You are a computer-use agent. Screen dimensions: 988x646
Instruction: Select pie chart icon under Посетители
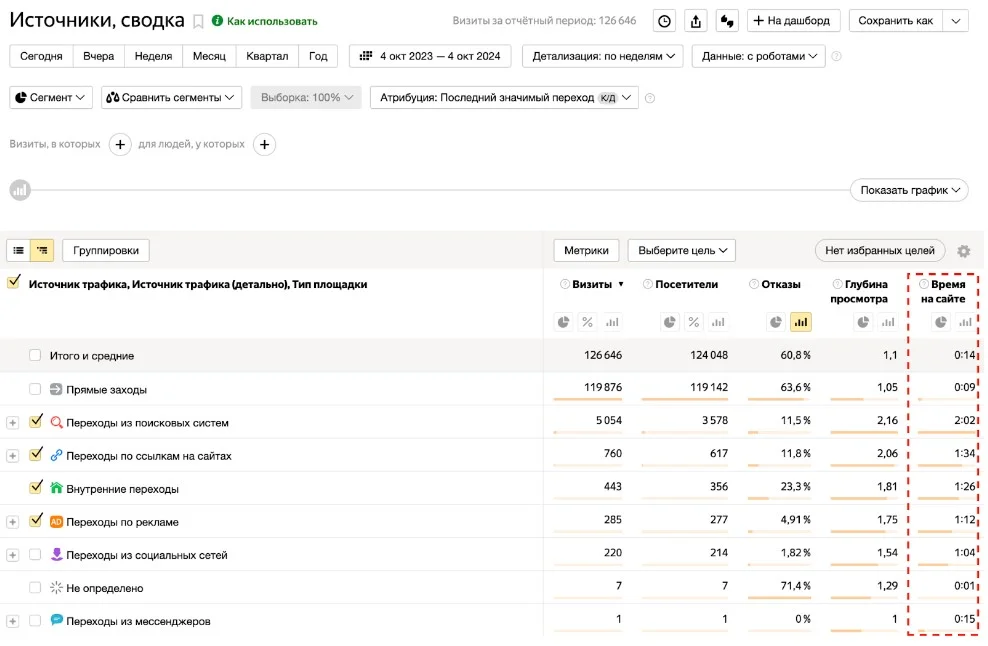[669, 322]
